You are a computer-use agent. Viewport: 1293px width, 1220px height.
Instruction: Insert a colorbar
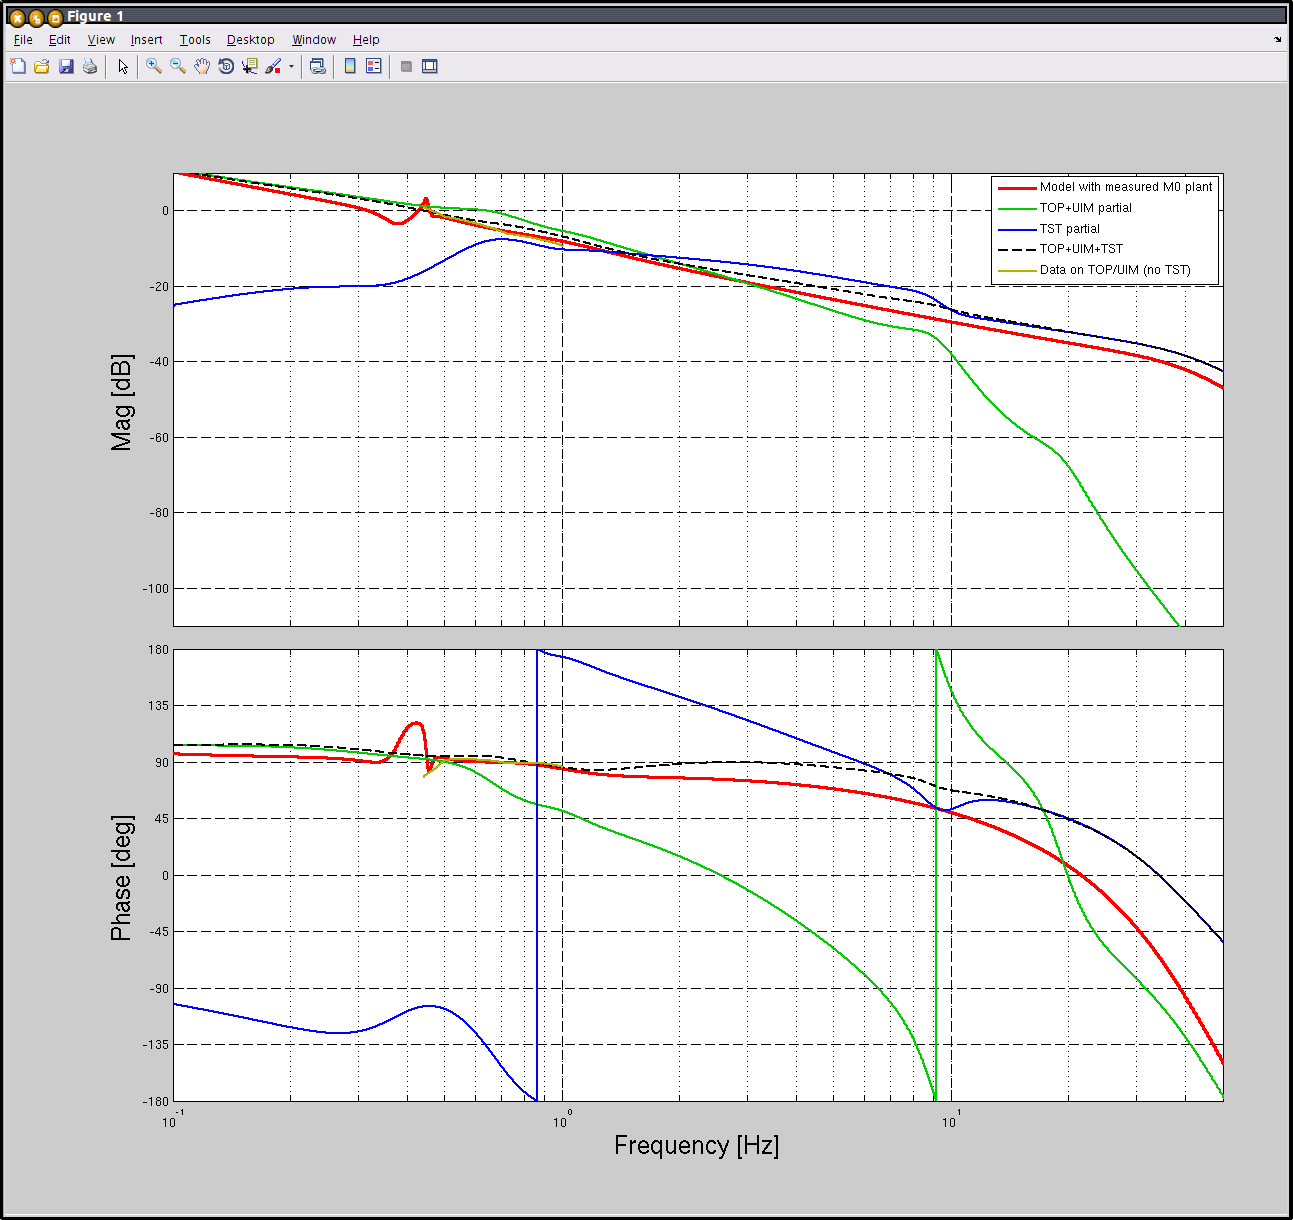tap(350, 66)
